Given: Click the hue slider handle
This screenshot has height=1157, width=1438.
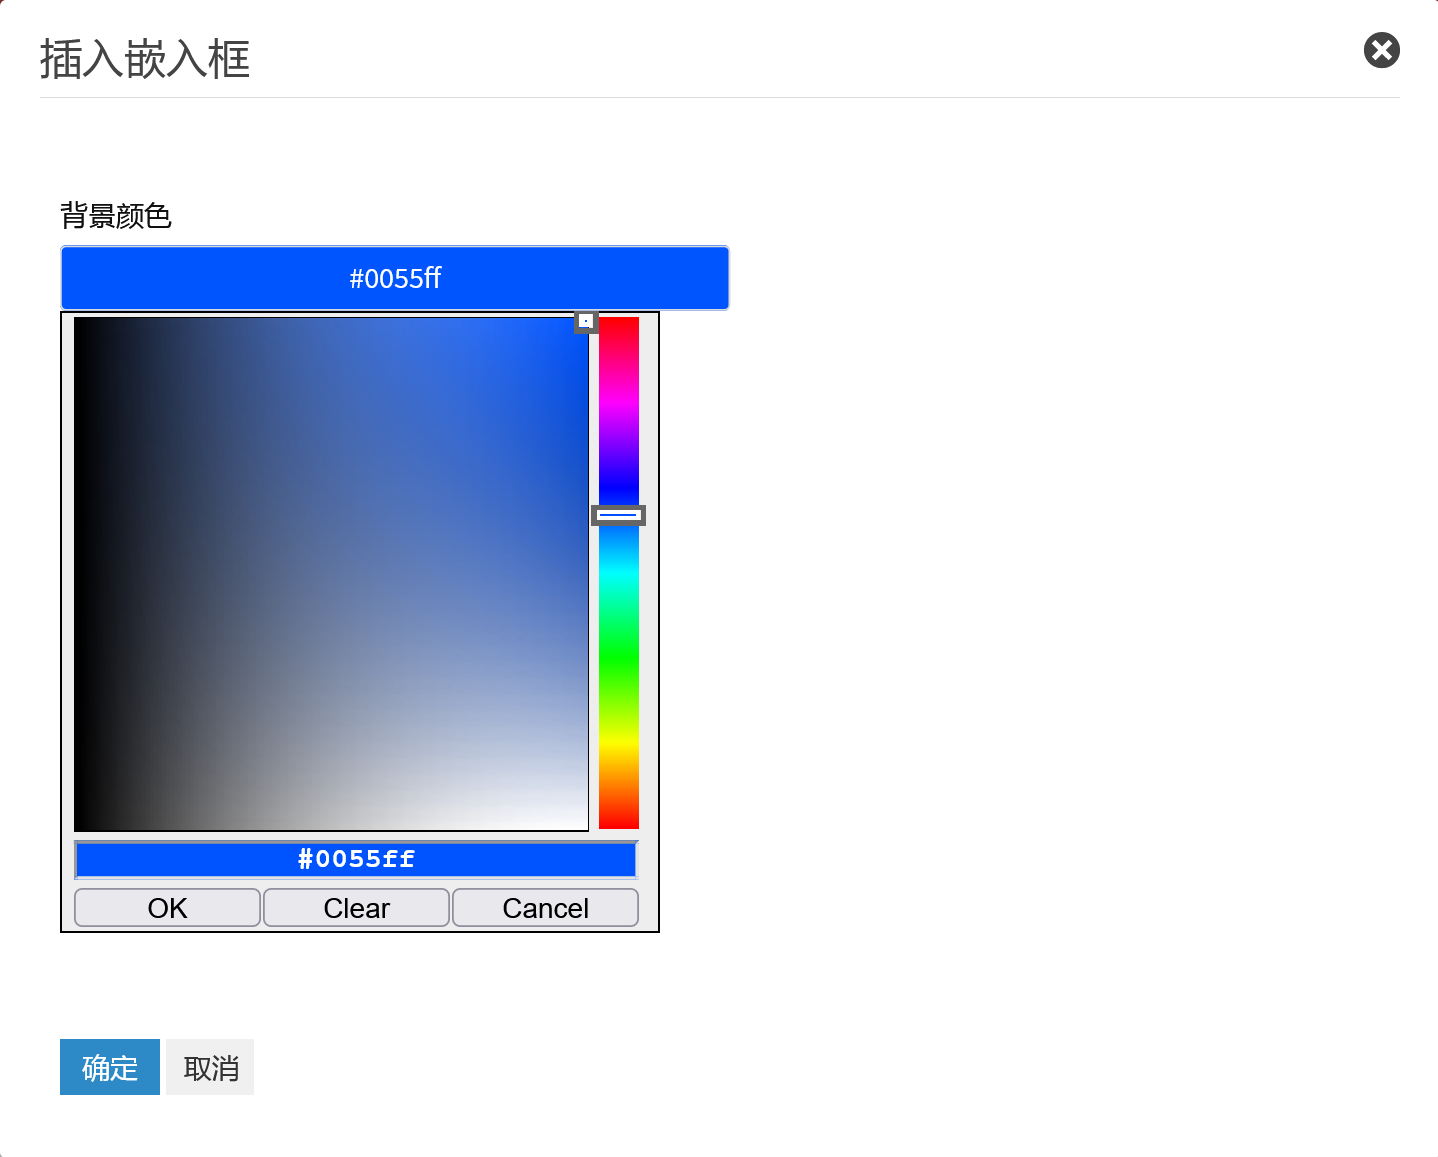Looking at the screenshot, I should point(618,515).
